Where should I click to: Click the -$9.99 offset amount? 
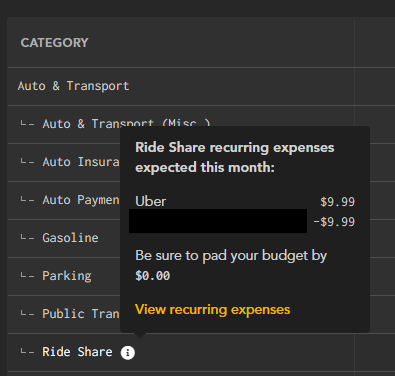pos(334,222)
